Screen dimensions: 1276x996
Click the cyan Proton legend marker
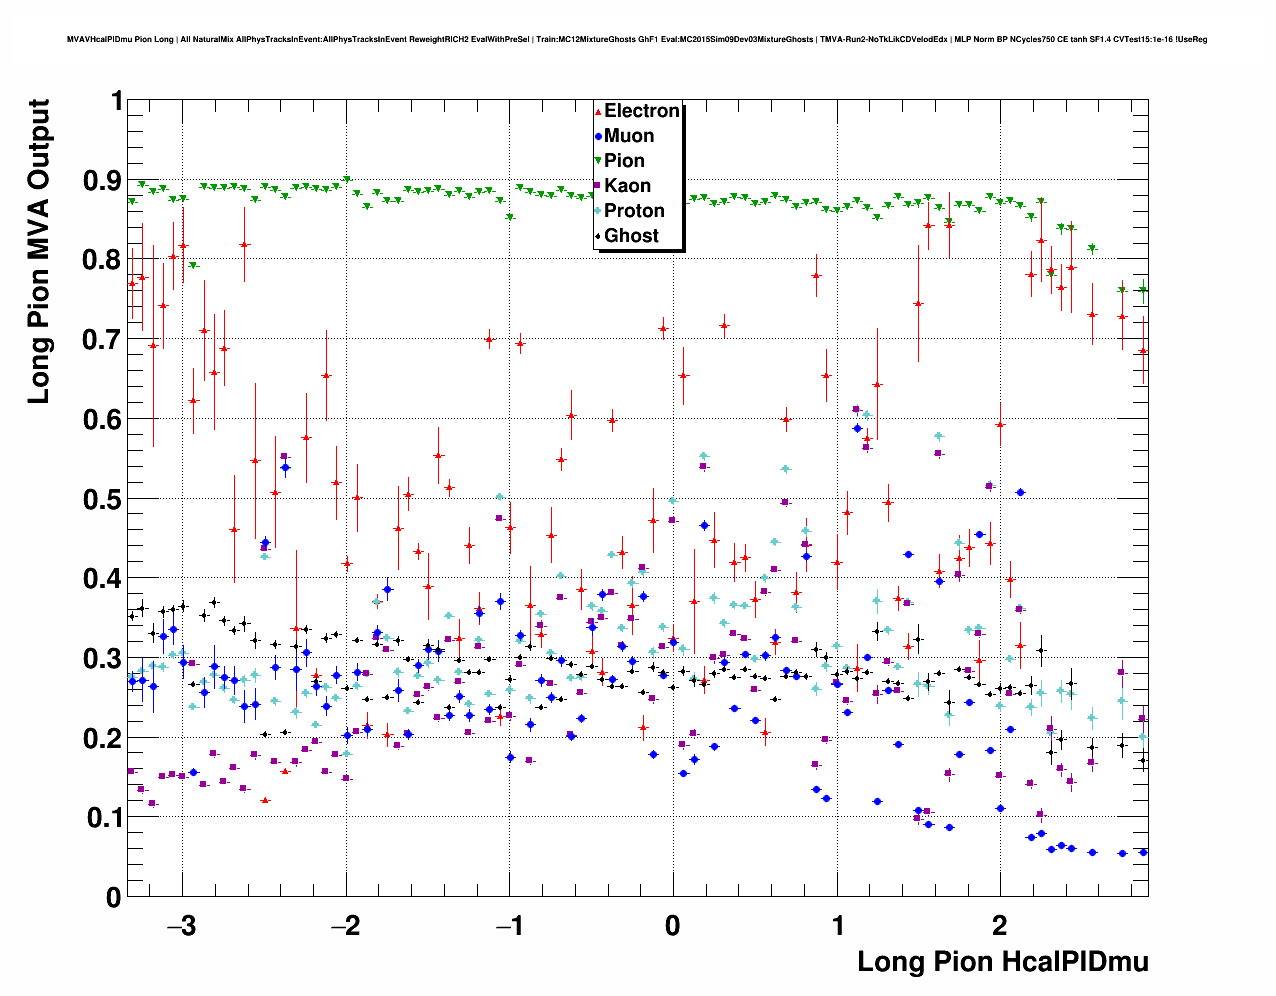(x=598, y=211)
